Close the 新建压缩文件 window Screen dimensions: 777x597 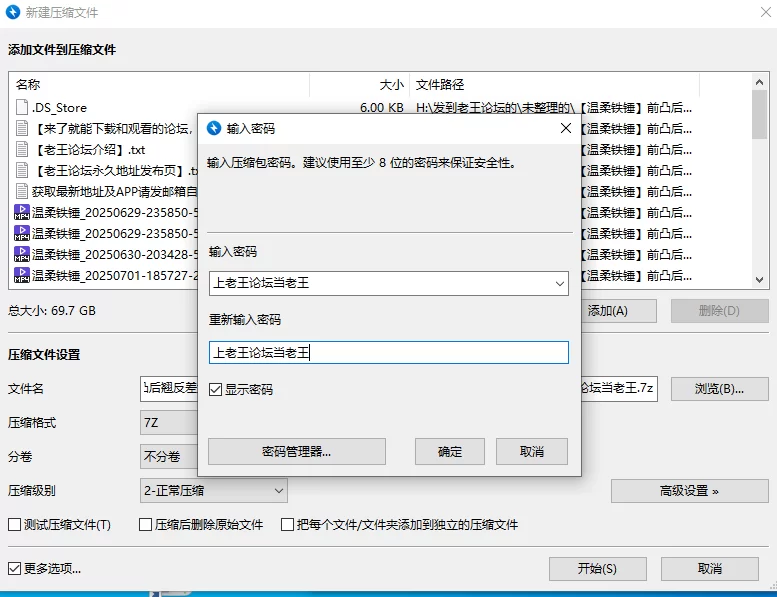(766, 12)
